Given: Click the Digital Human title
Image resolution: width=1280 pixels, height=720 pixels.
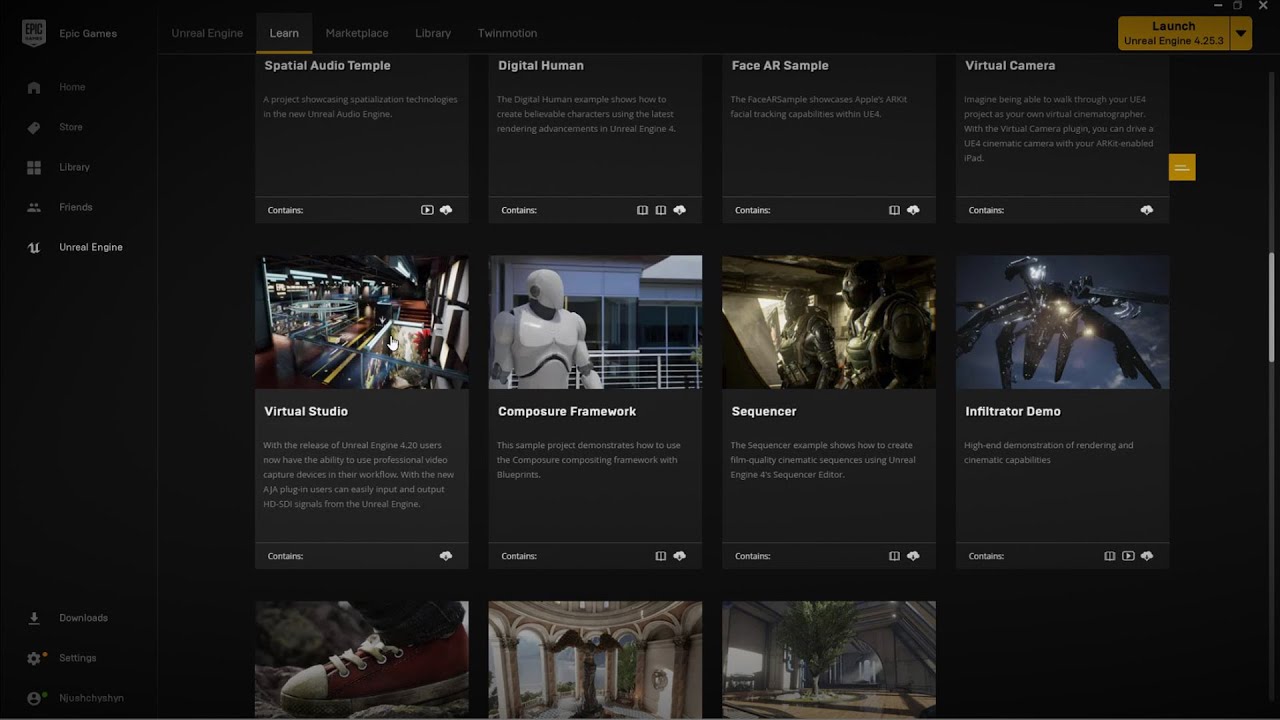Looking at the screenshot, I should pyautogui.click(x=541, y=65).
